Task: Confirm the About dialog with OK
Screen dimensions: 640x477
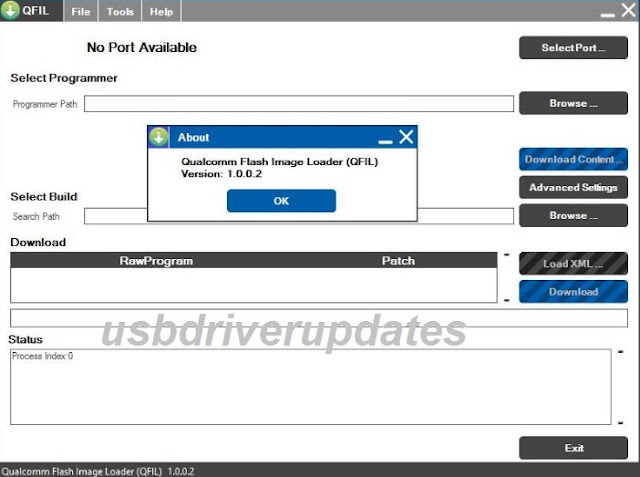Action: pos(281,201)
